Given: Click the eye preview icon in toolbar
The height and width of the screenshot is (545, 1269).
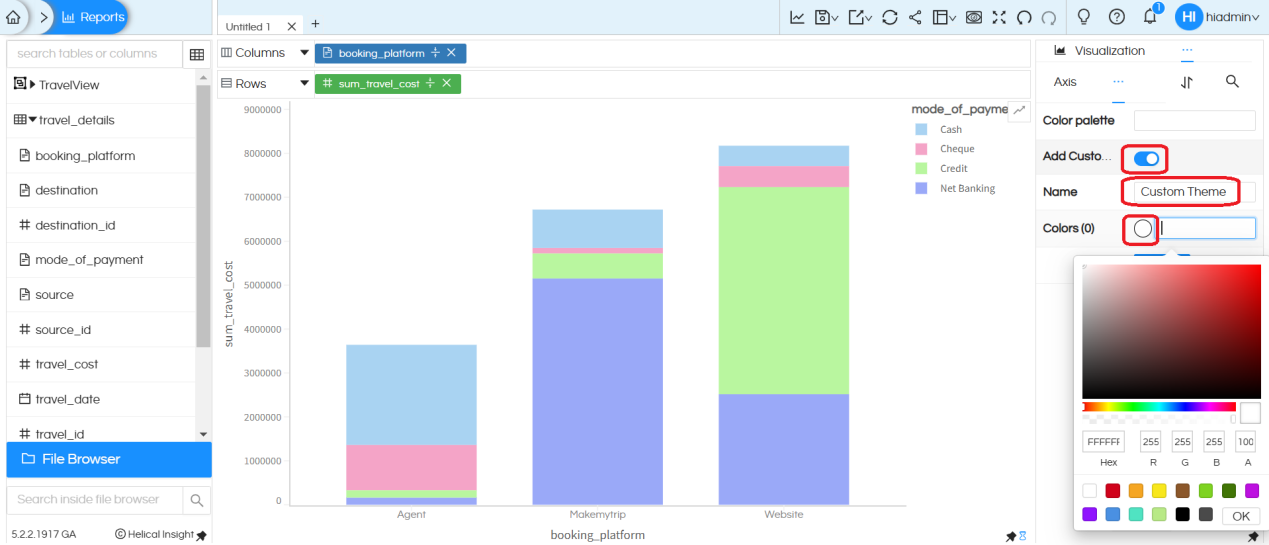Looking at the screenshot, I should pyautogui.click(x=974, y=17).
